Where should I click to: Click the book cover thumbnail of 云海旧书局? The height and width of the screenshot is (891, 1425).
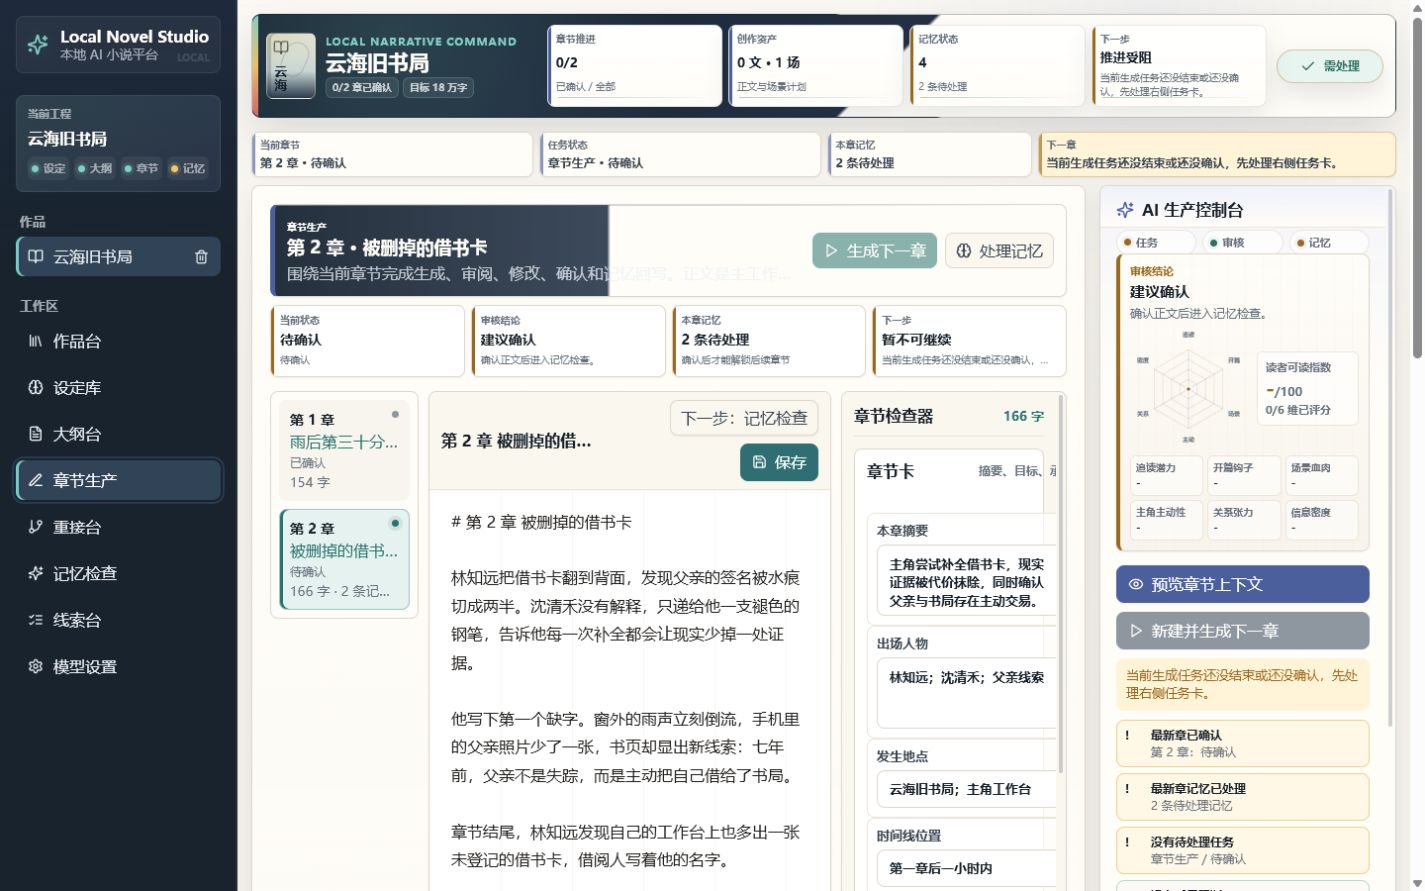pos(290,66)
